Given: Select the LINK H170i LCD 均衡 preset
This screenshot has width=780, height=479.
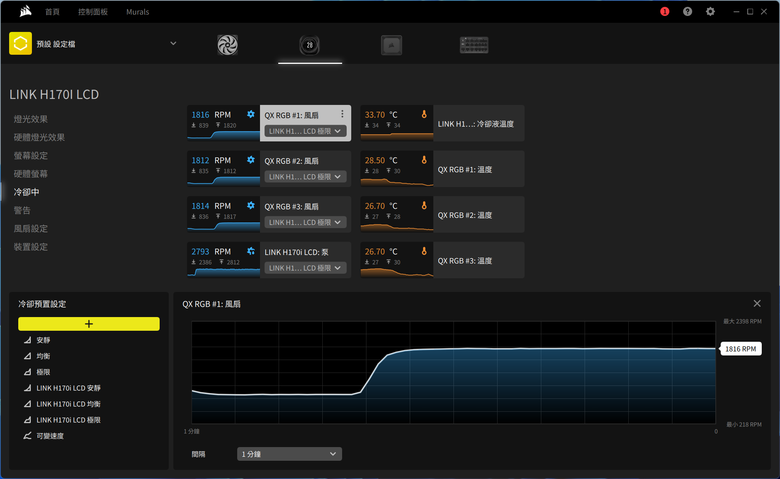Looking at the screenshot, I should point(68,404).
